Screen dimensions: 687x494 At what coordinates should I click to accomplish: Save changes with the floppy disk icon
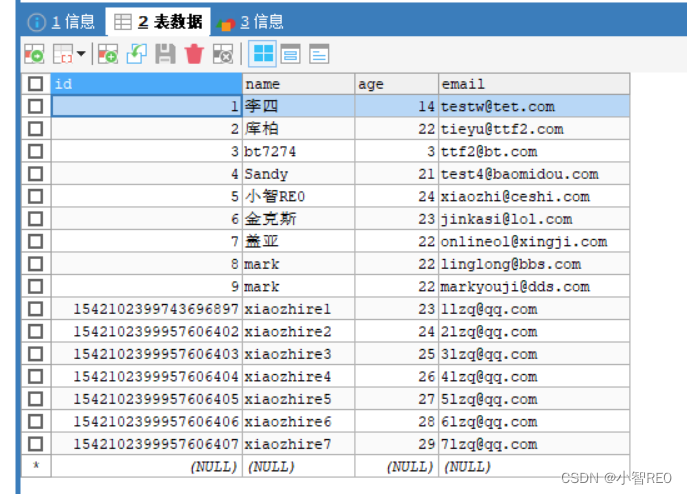pos(165,54)
